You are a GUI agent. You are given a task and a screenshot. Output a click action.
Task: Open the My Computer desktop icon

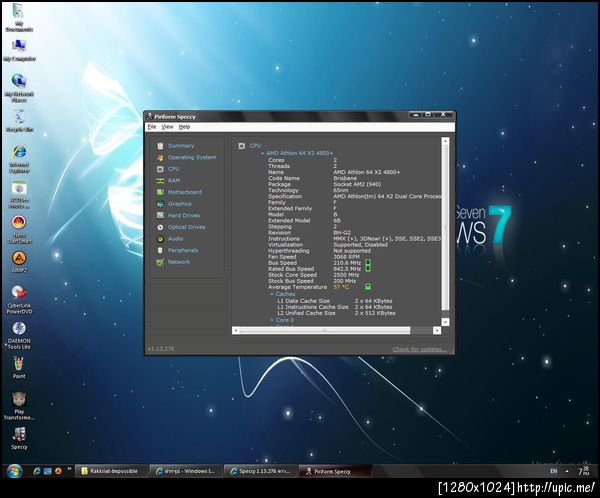click(x=19, y=46)
